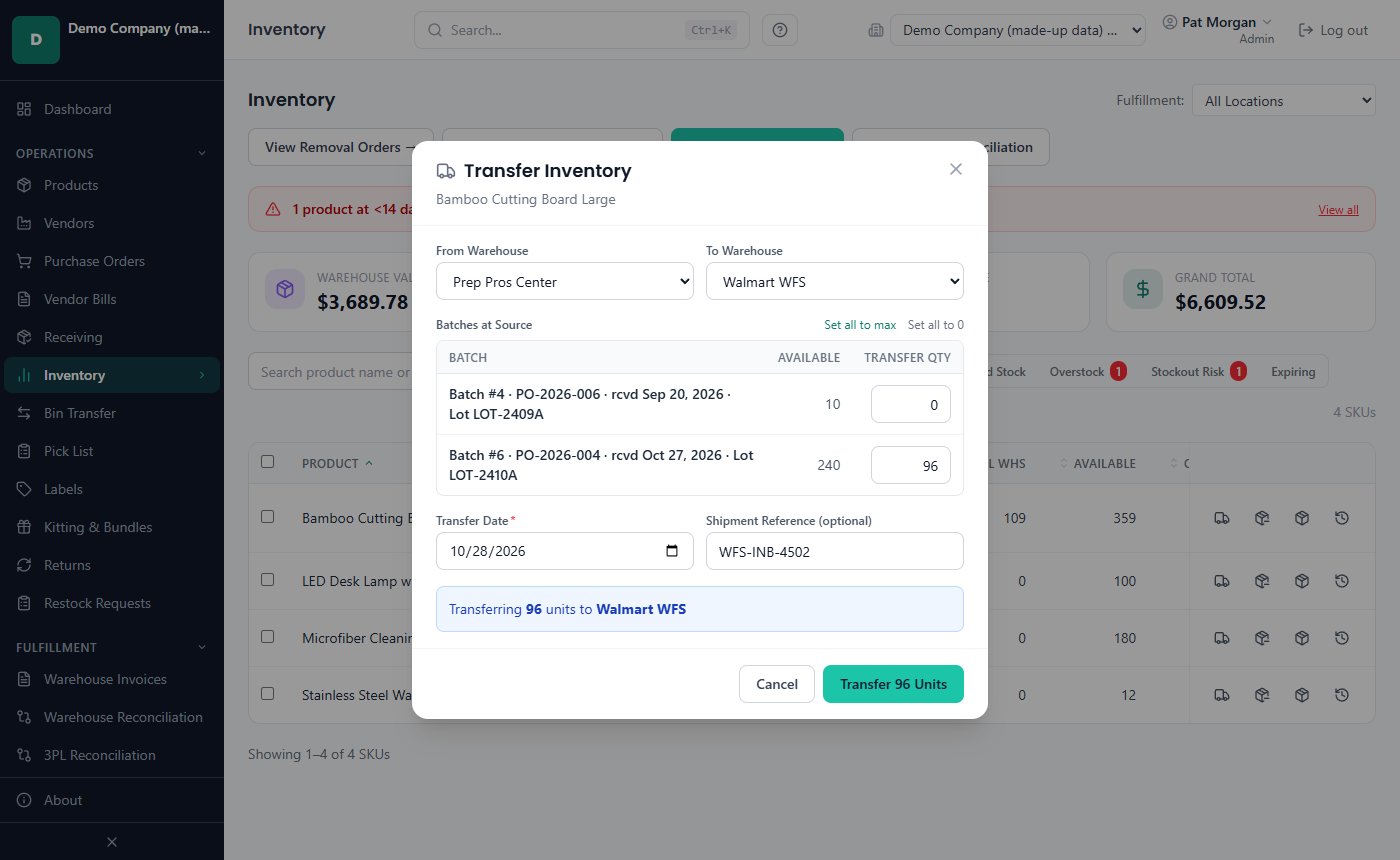
Task: Click transfer truck icon in Bamboo Cutting row
Action: (1222, 518)
